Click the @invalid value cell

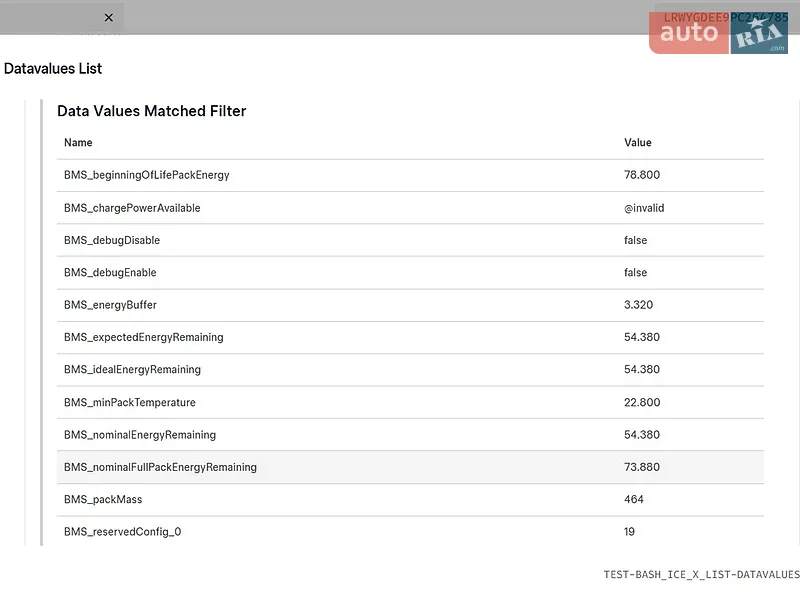click(644, 208)
